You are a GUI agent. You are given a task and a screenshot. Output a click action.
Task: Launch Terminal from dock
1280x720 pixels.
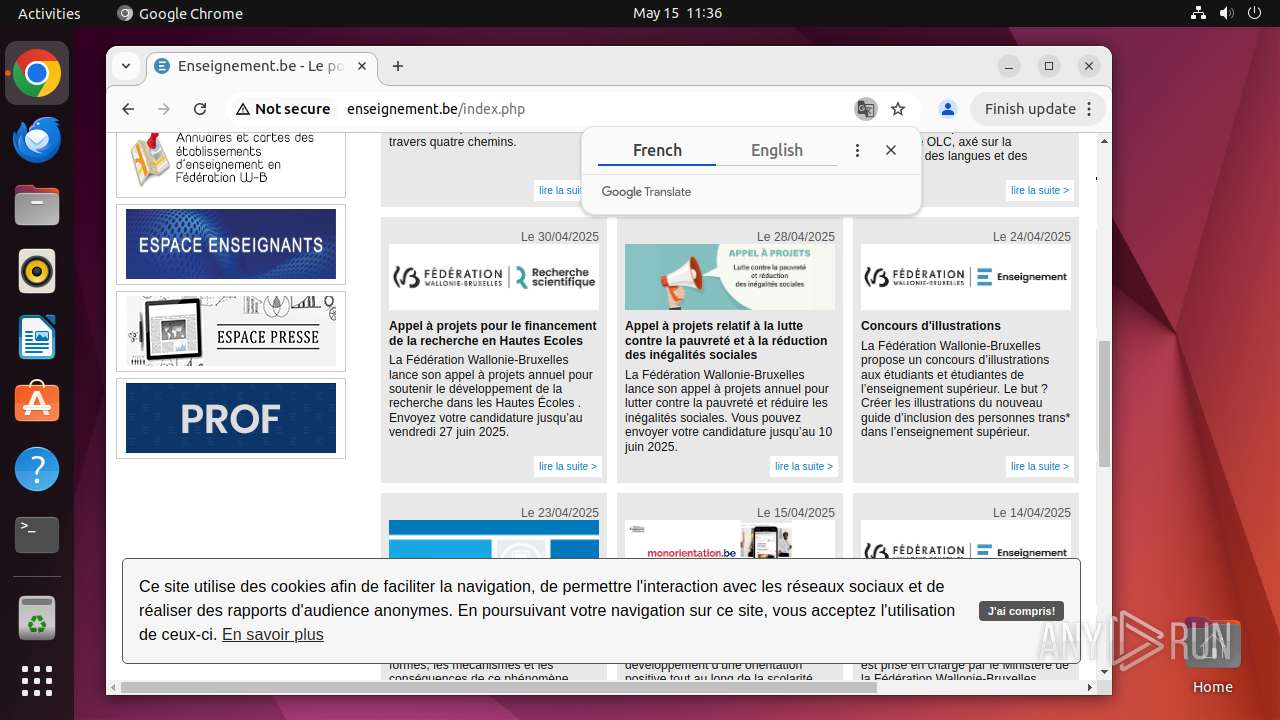coord(37,535)
